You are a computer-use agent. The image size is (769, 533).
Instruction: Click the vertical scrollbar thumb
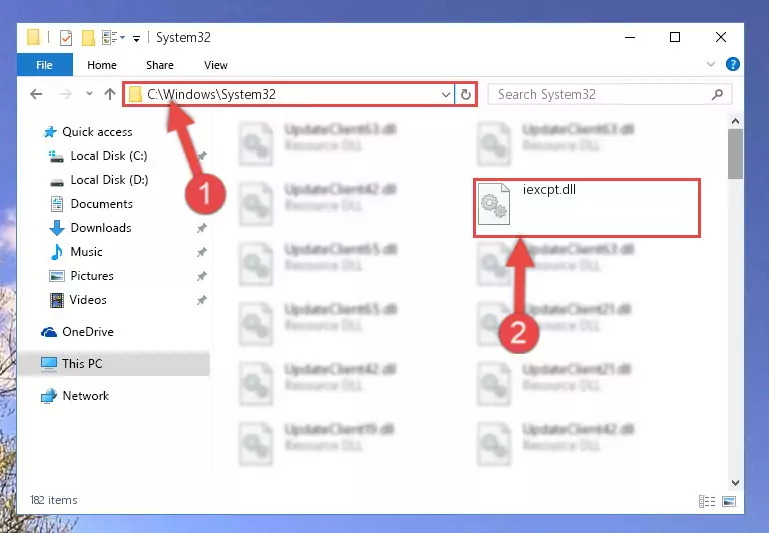(735, 154)
